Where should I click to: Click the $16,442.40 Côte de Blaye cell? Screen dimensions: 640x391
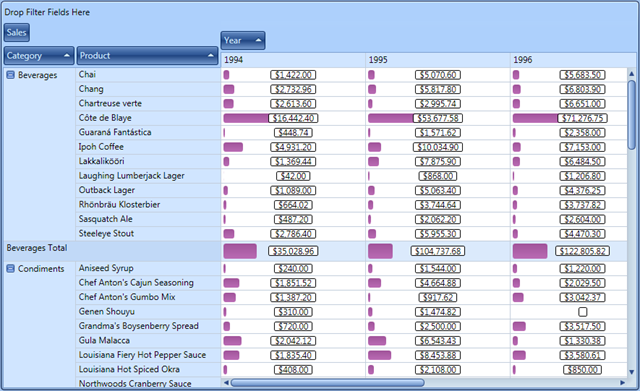[293, 118]
